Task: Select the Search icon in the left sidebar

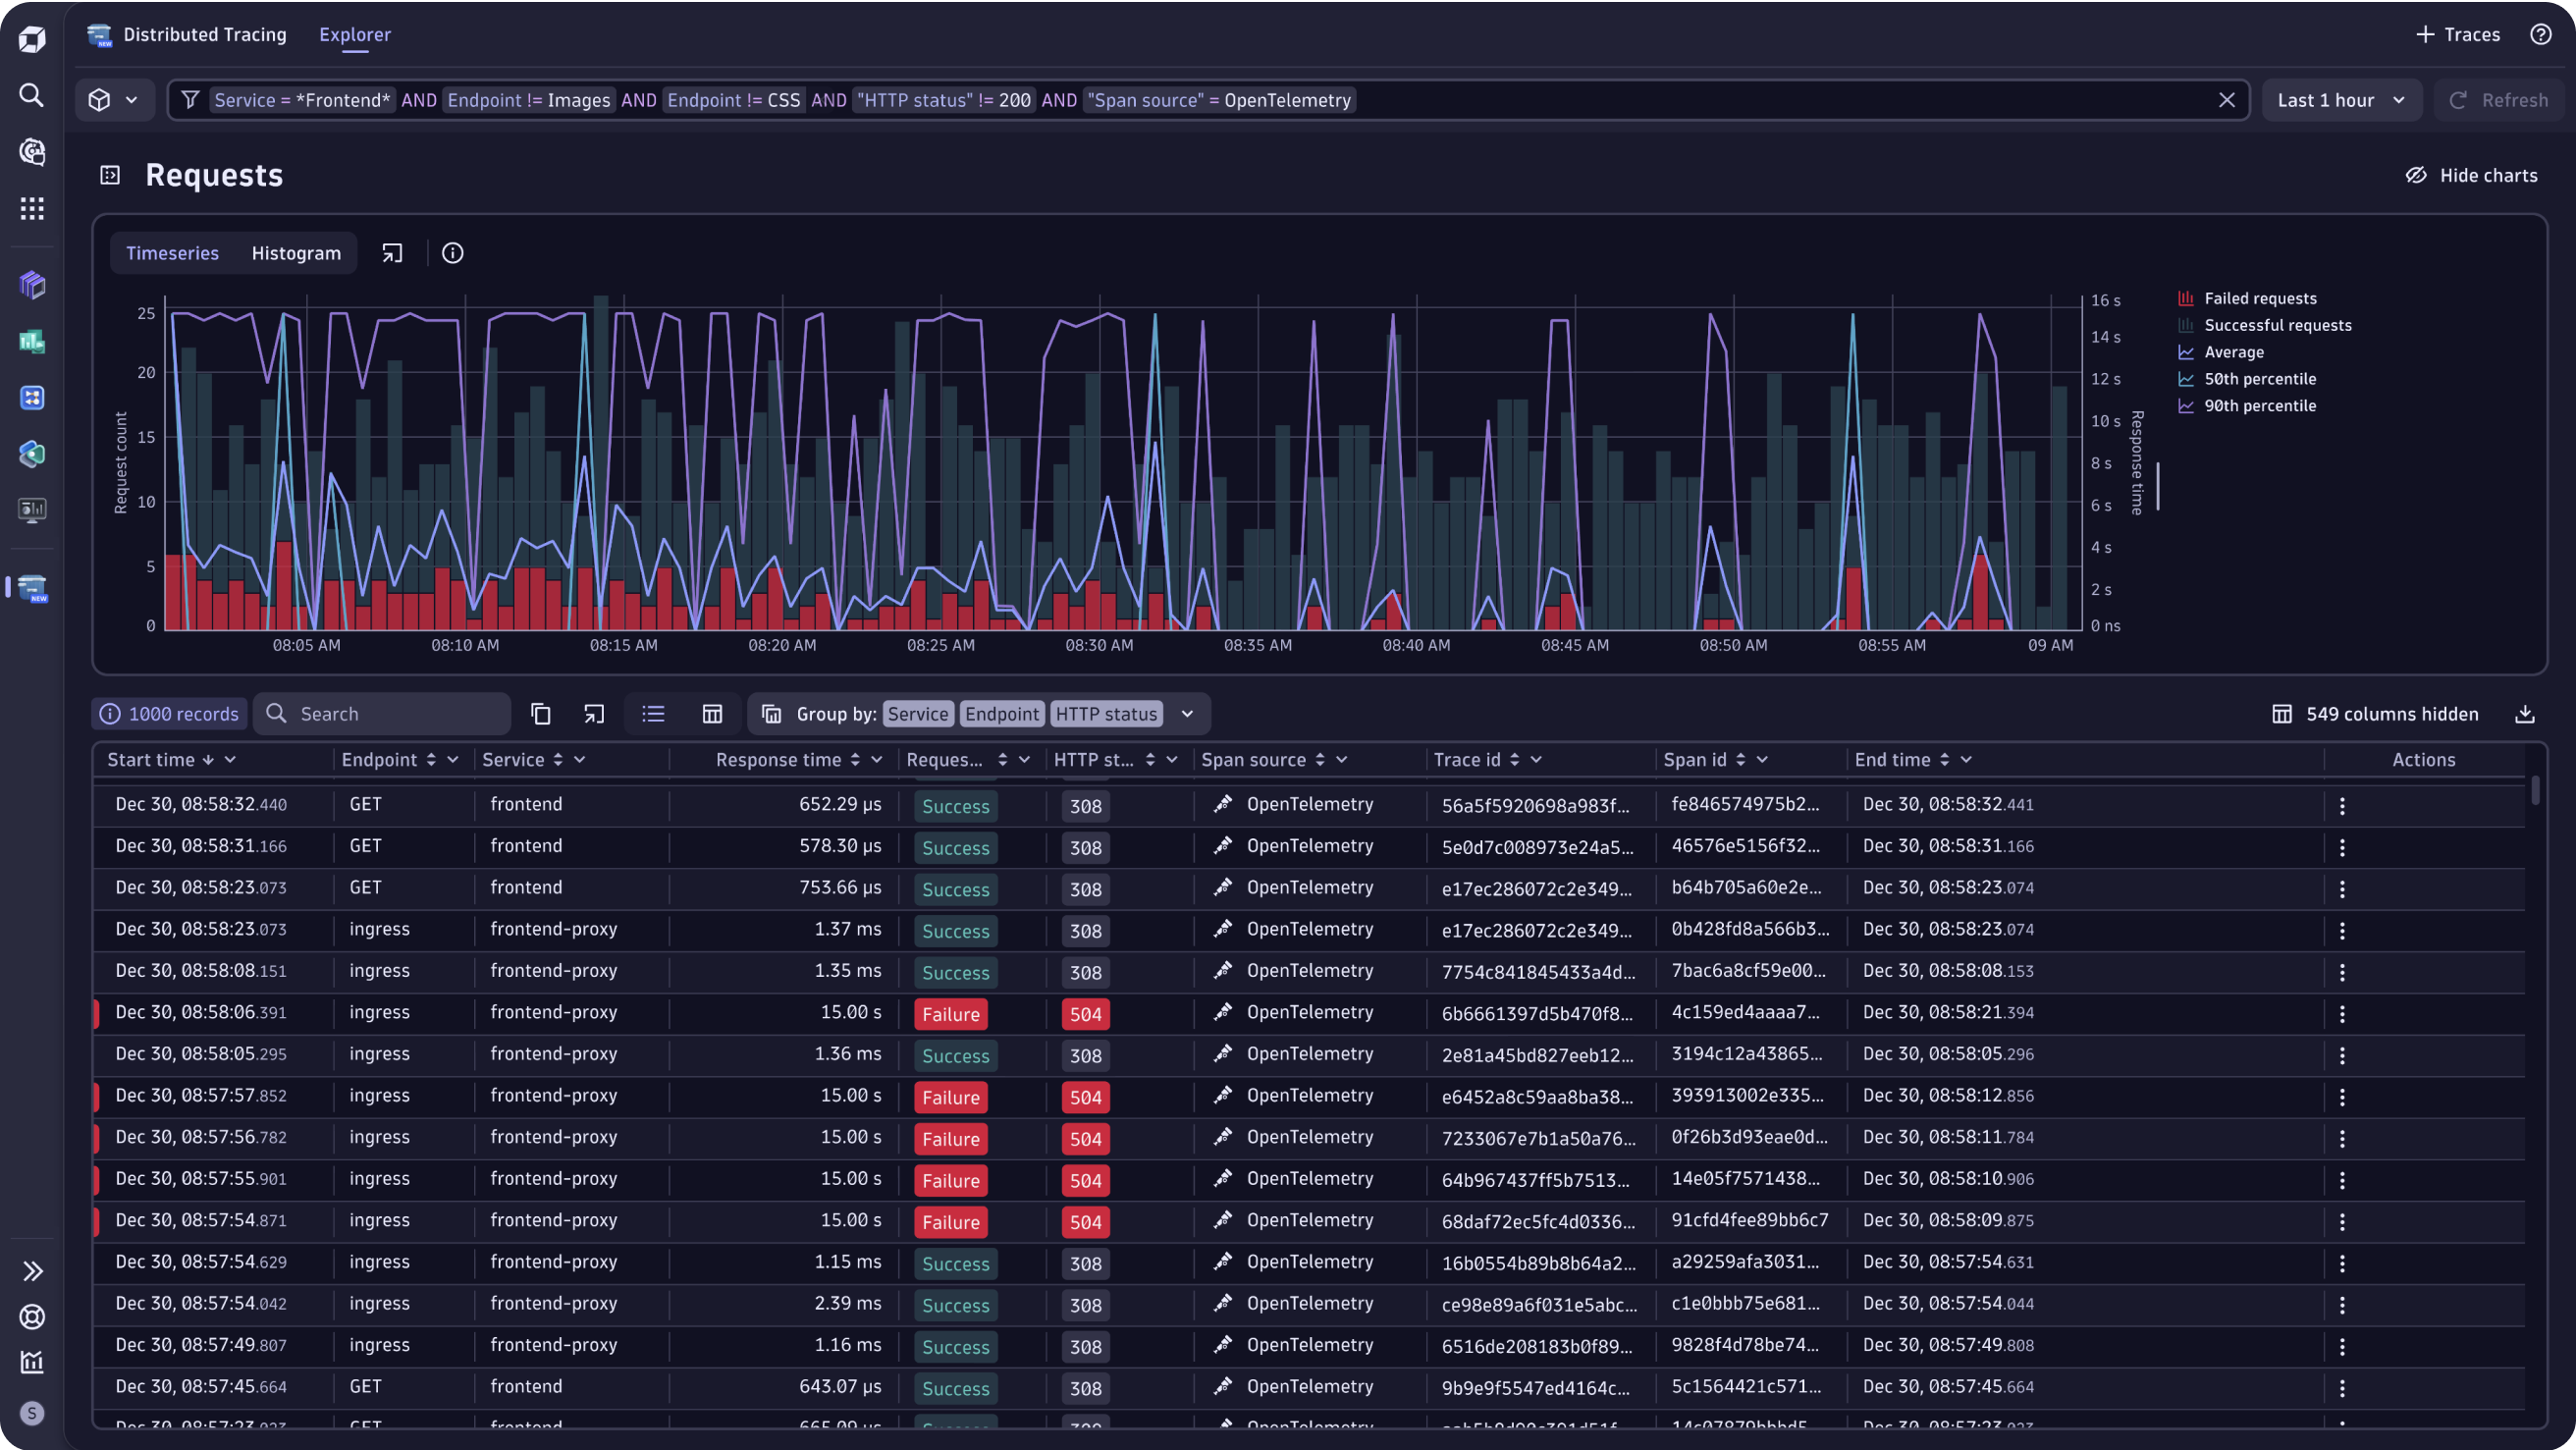Action: [31, 96]
